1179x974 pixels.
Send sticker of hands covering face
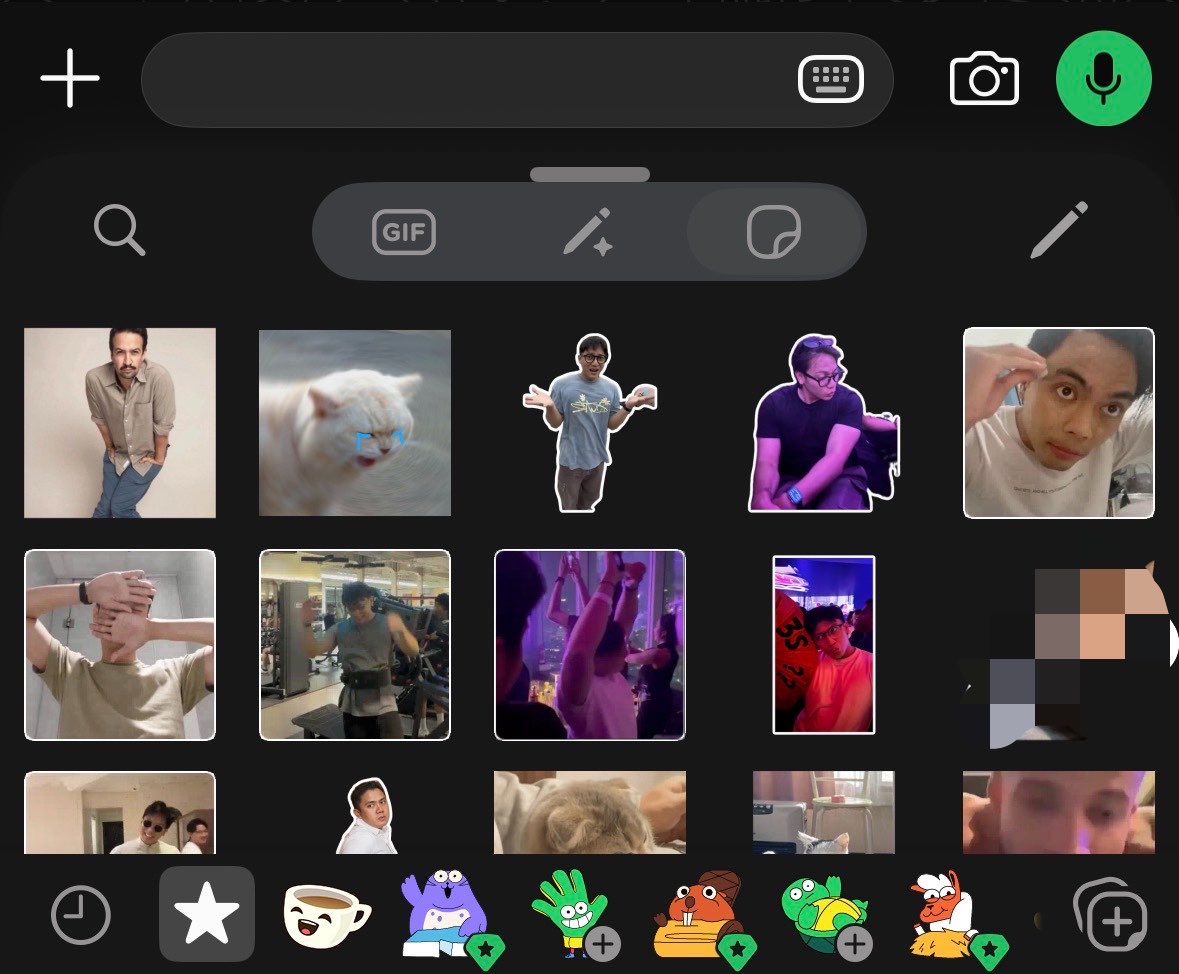[120, 645]
